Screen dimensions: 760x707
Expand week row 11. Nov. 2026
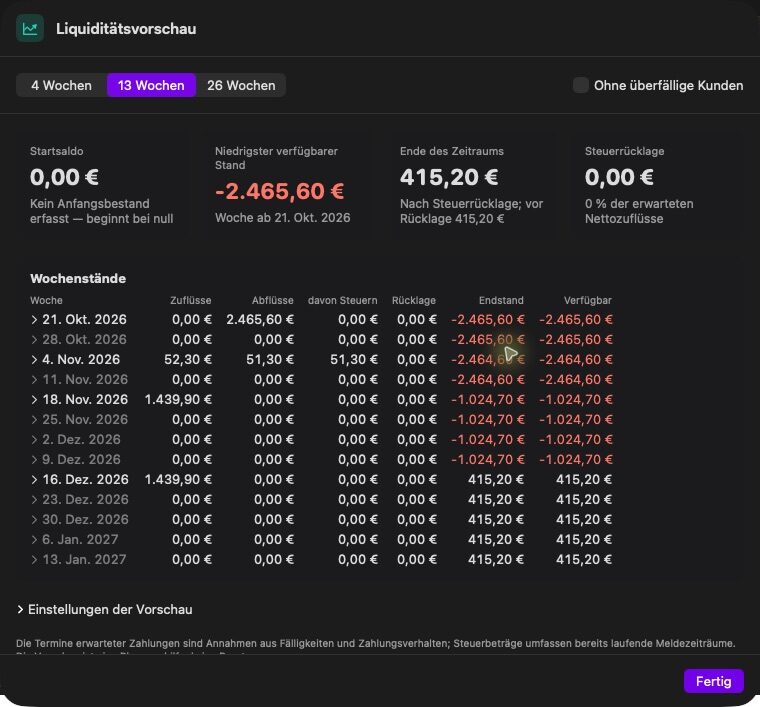[x=34, y=379]
